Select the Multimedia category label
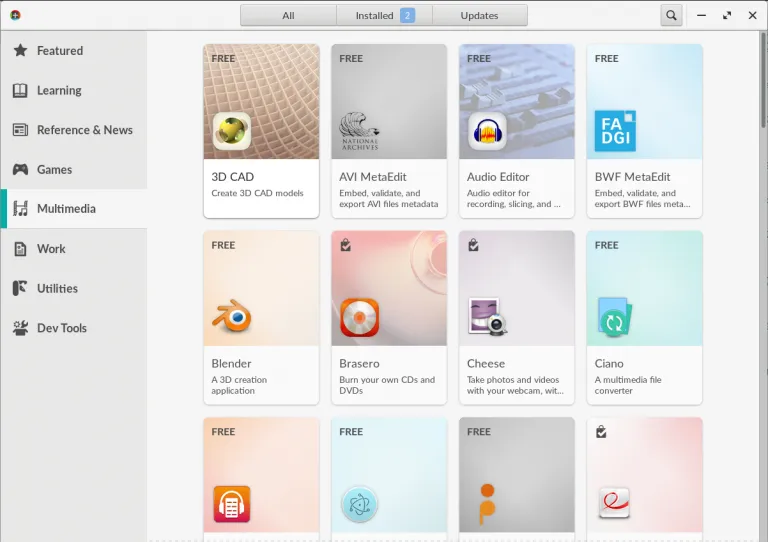 pos(66,209)
